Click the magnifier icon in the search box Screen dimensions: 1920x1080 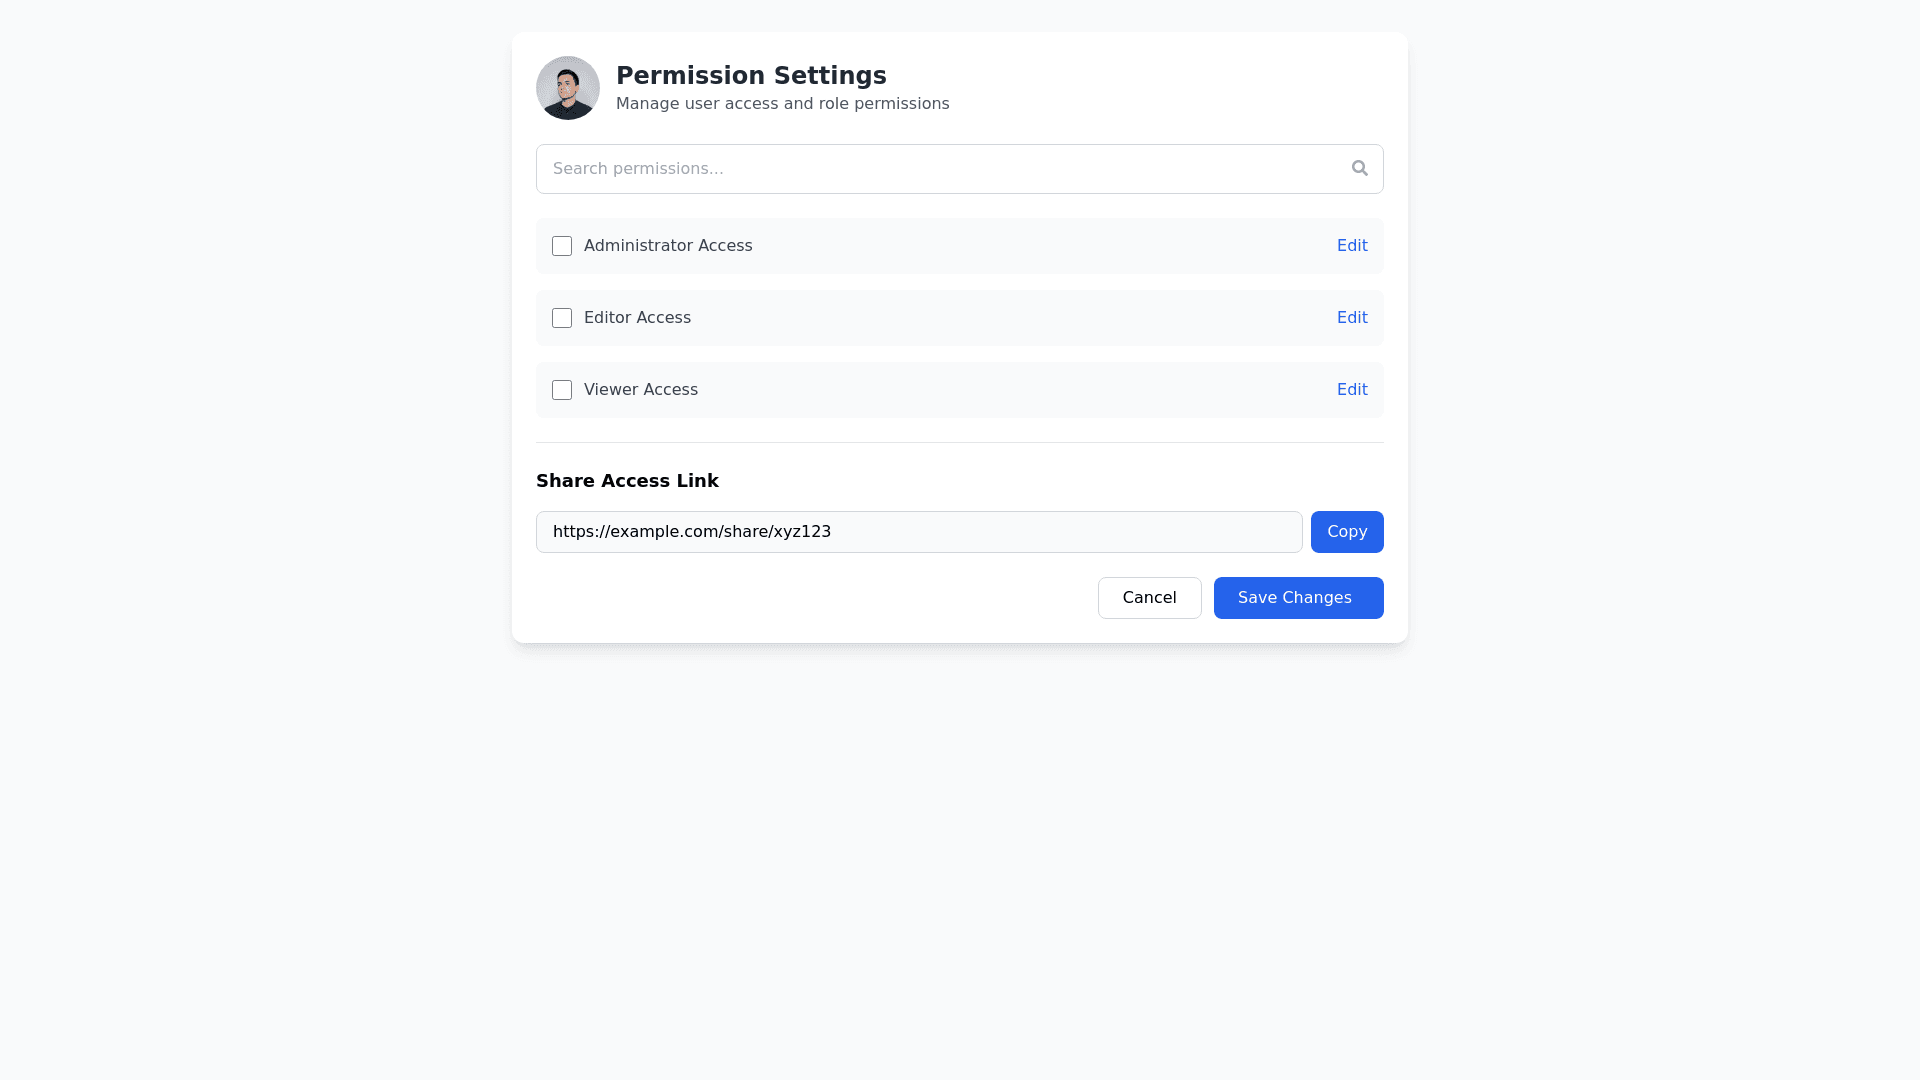[1359, 168]
